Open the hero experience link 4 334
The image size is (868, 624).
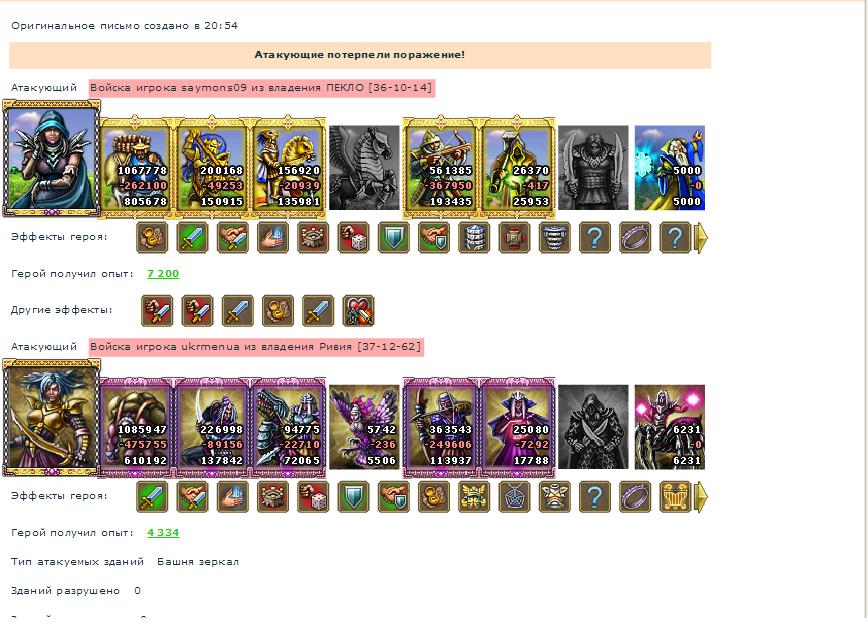tap(163, 533)
